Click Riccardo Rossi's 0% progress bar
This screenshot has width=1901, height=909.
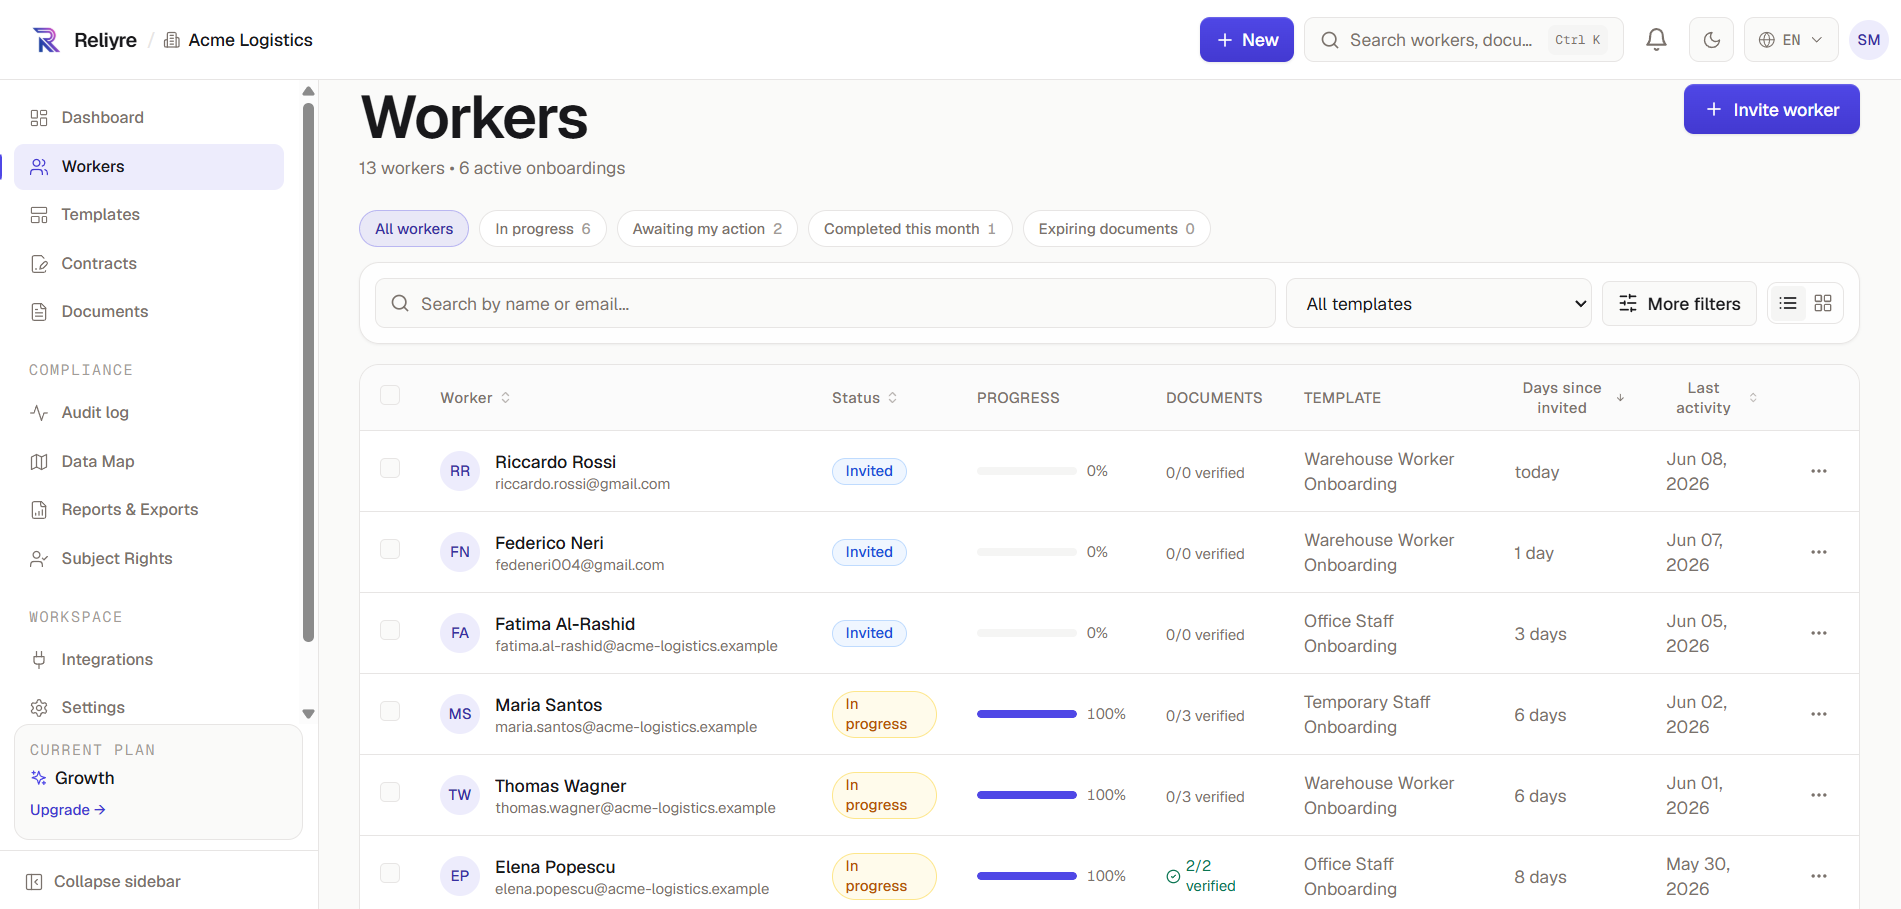point(1026,471)
